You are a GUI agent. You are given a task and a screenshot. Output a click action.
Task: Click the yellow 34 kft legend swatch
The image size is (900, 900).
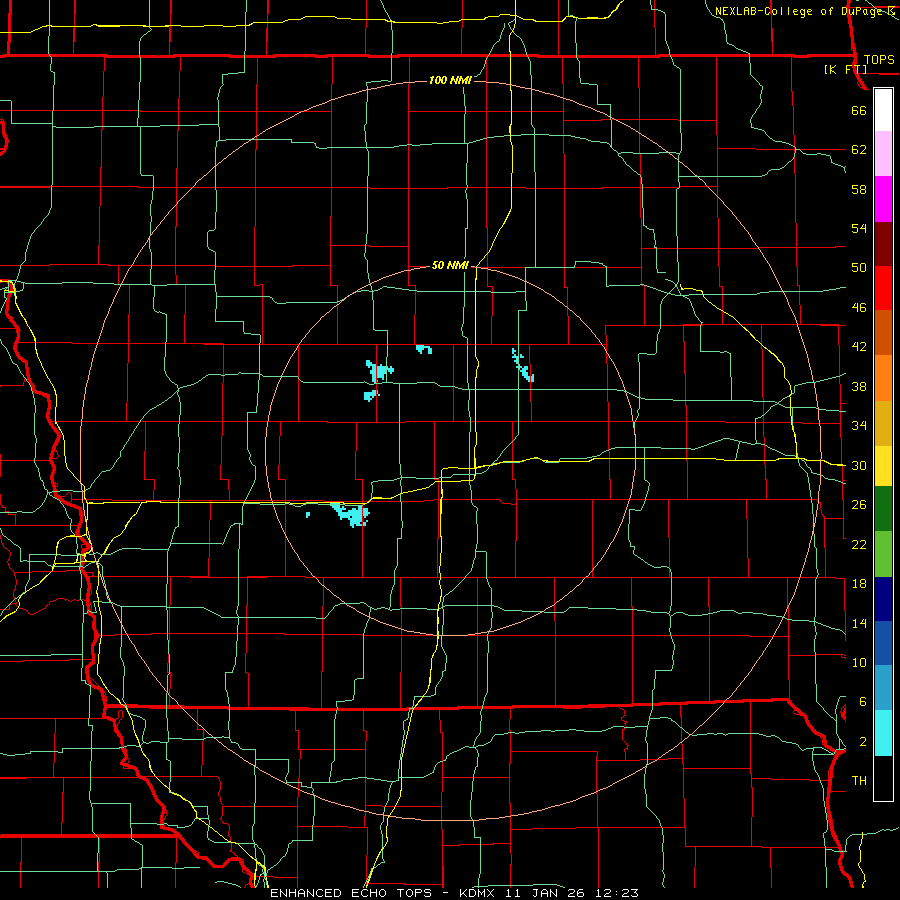click(883, 465)
